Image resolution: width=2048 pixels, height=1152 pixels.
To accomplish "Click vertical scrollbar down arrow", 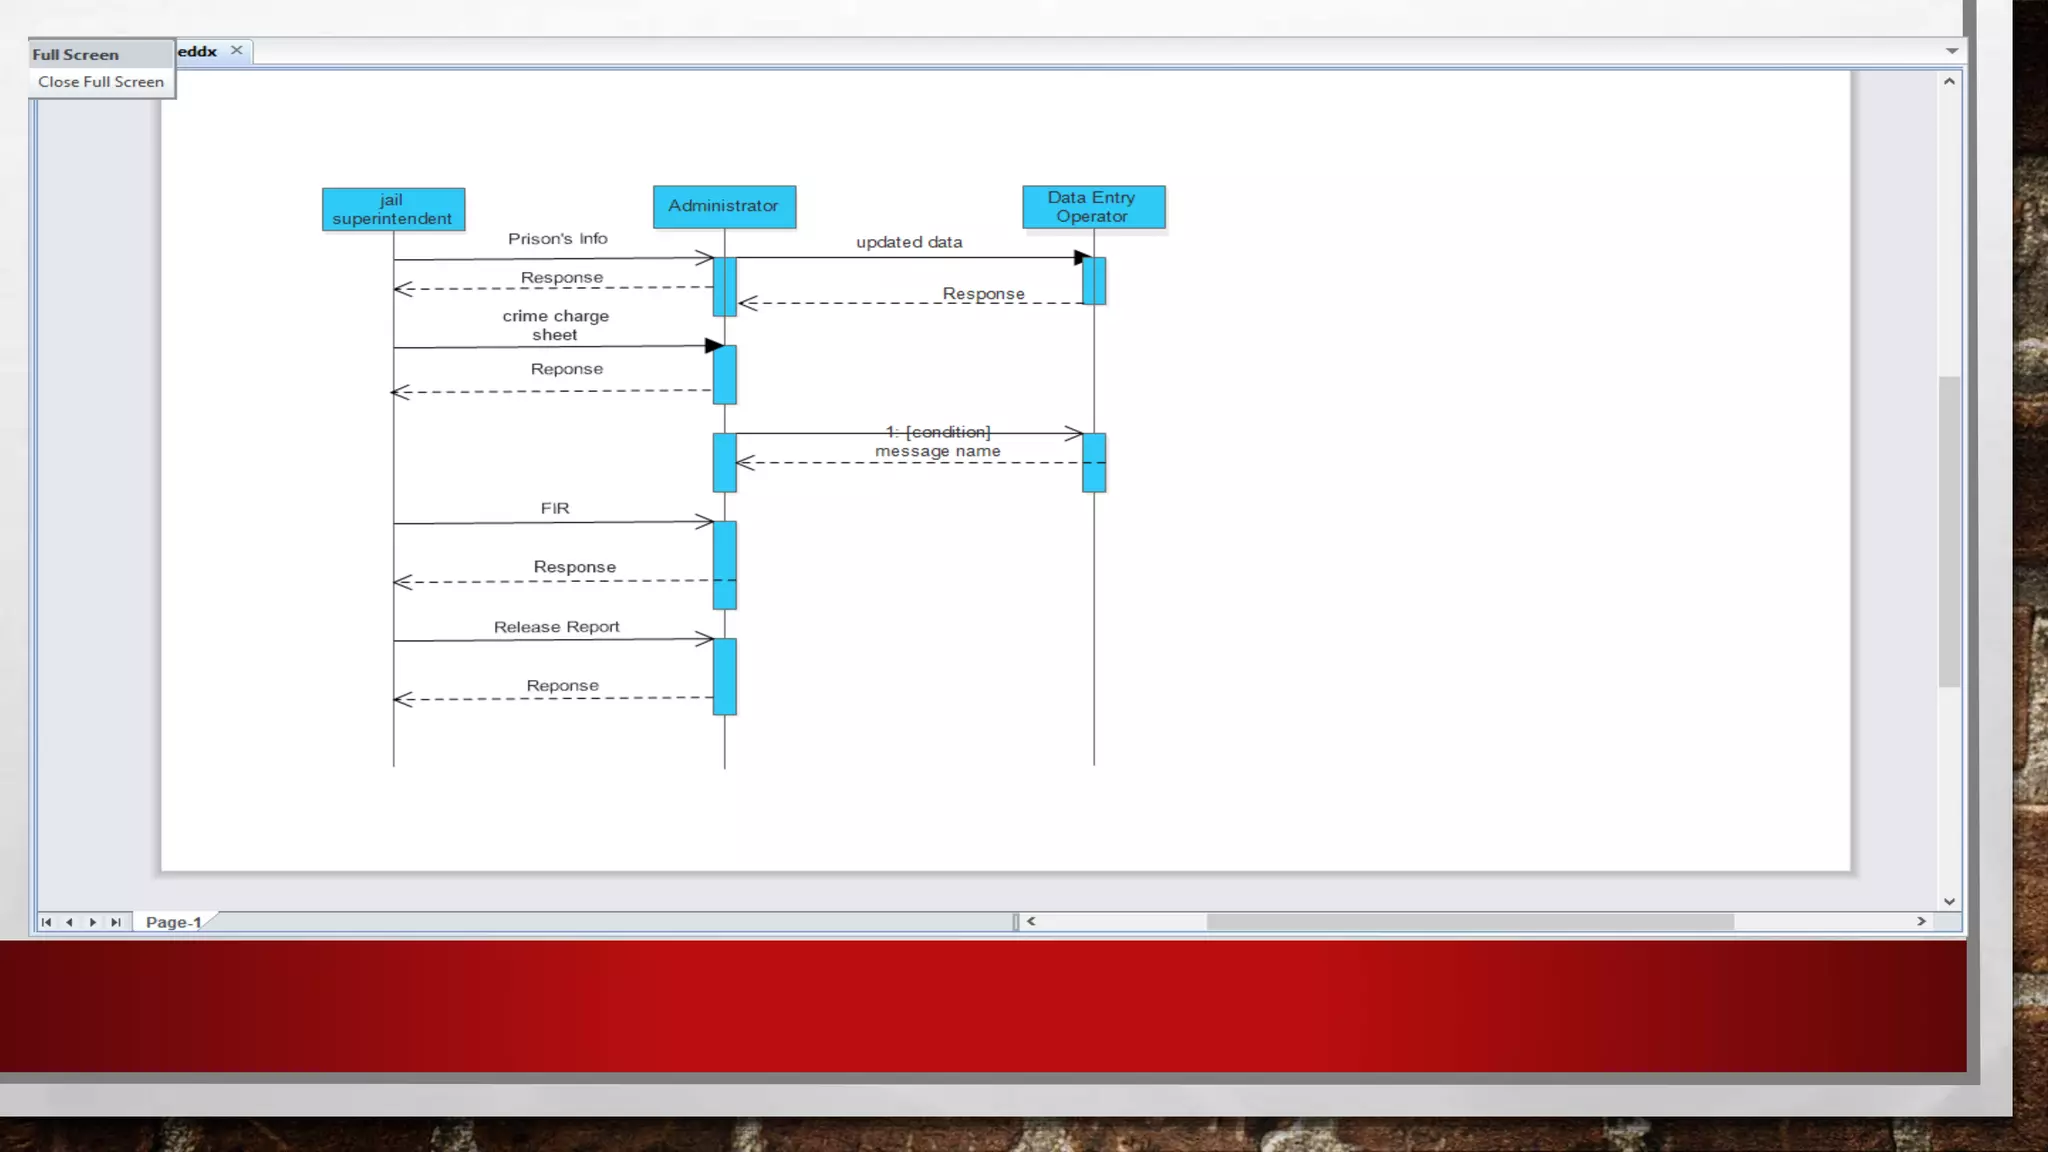I will coord(1949,901).
